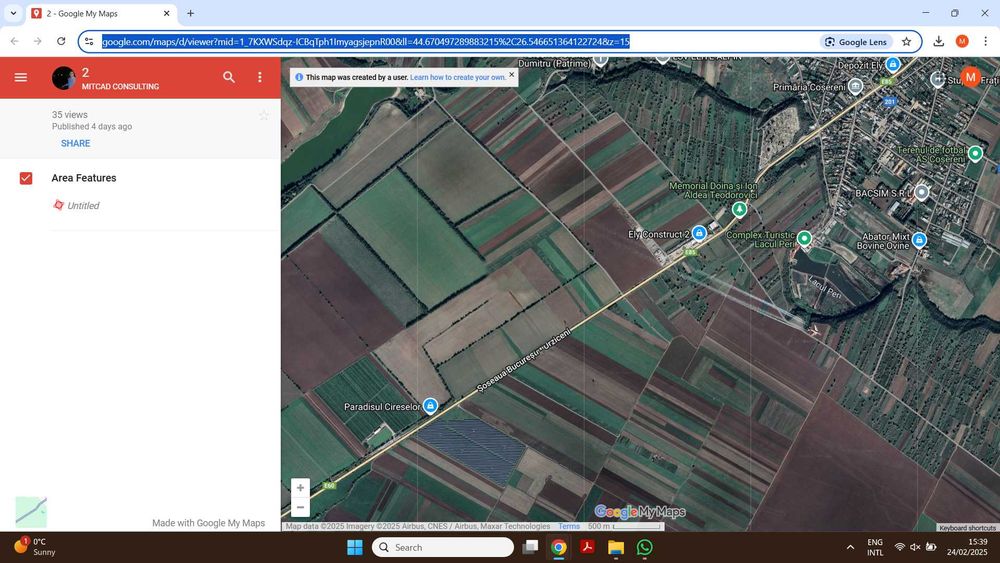Click the browser address bar URL
Image resolution: width=1000 pixels, height=563 pixels.
(365, 41)
